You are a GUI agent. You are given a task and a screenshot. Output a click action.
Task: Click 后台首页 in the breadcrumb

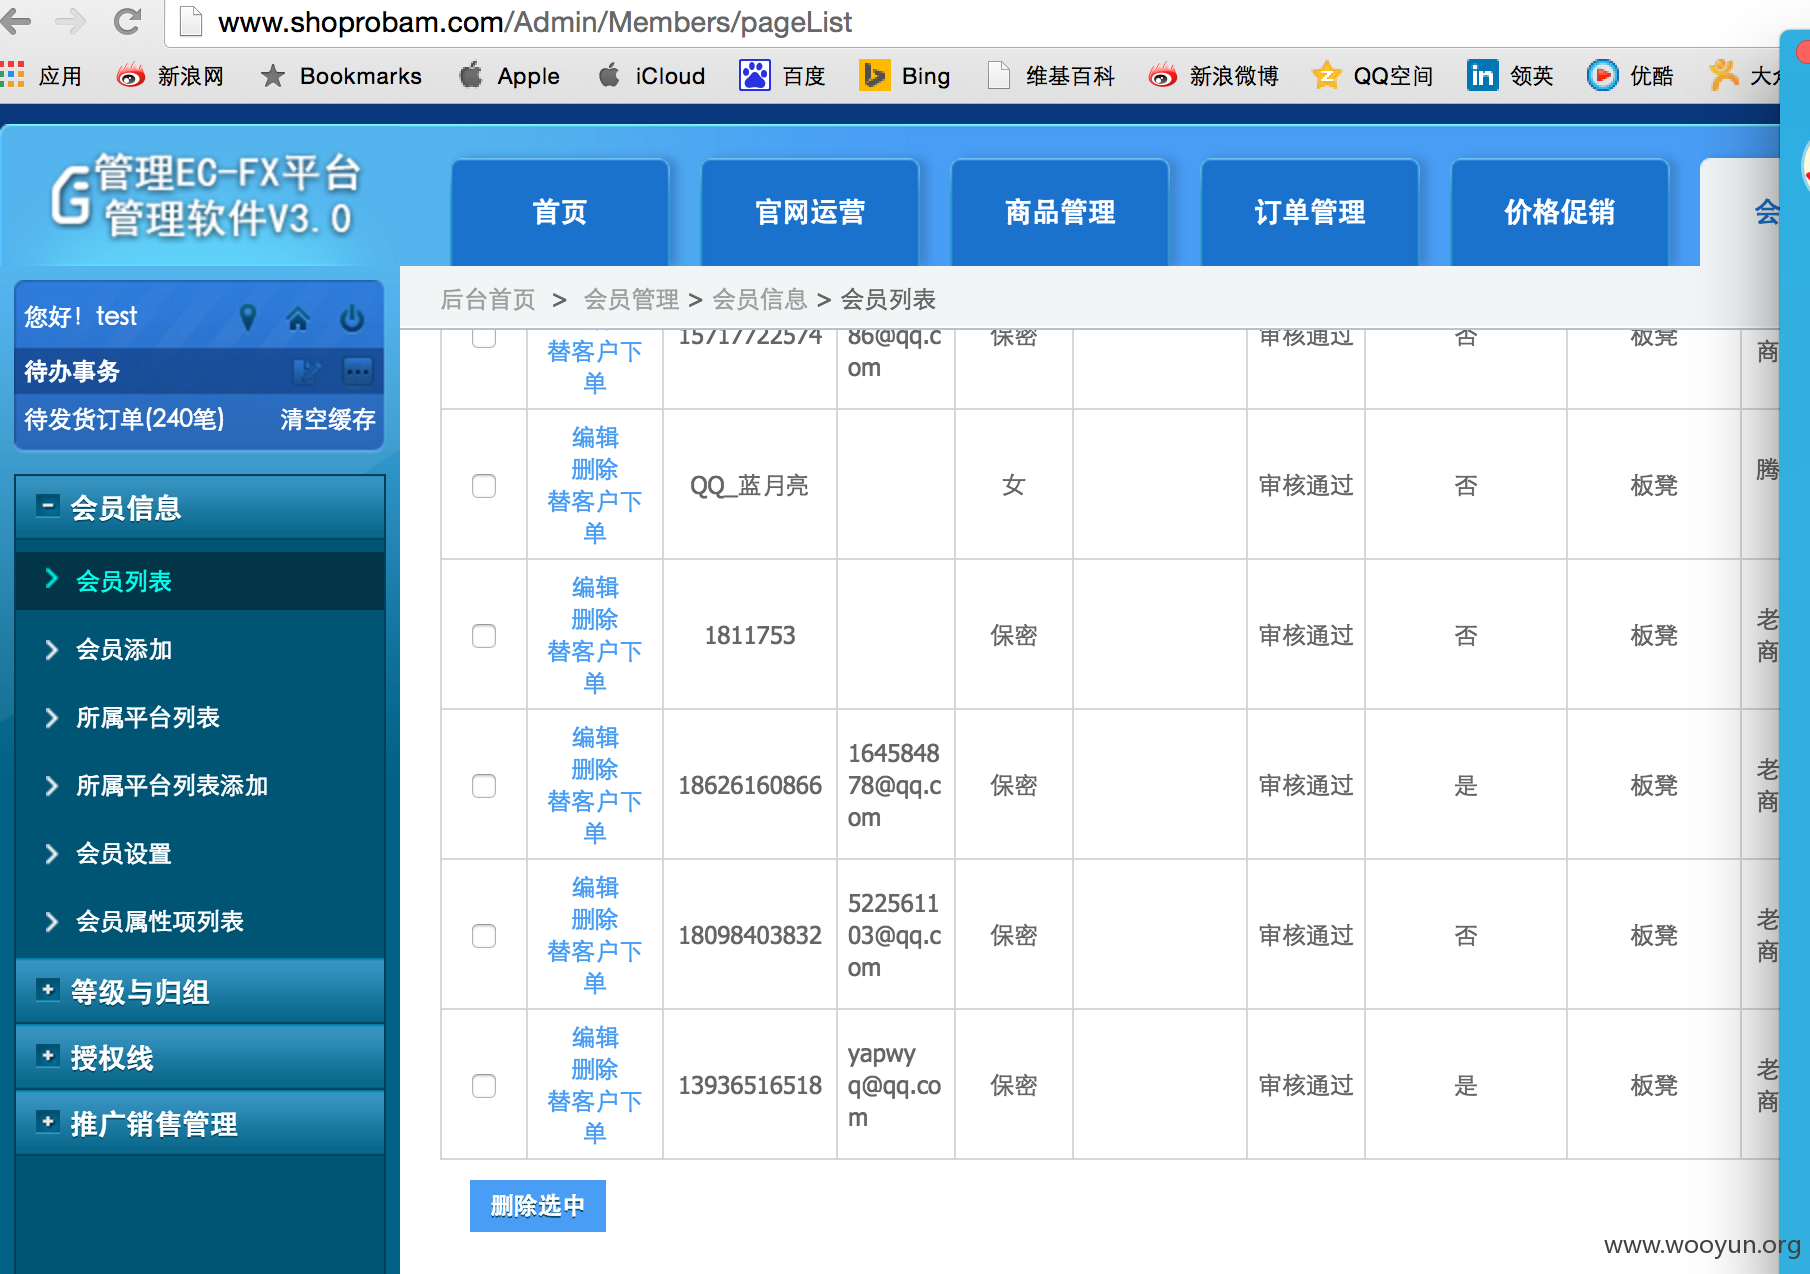coord(488,299)
